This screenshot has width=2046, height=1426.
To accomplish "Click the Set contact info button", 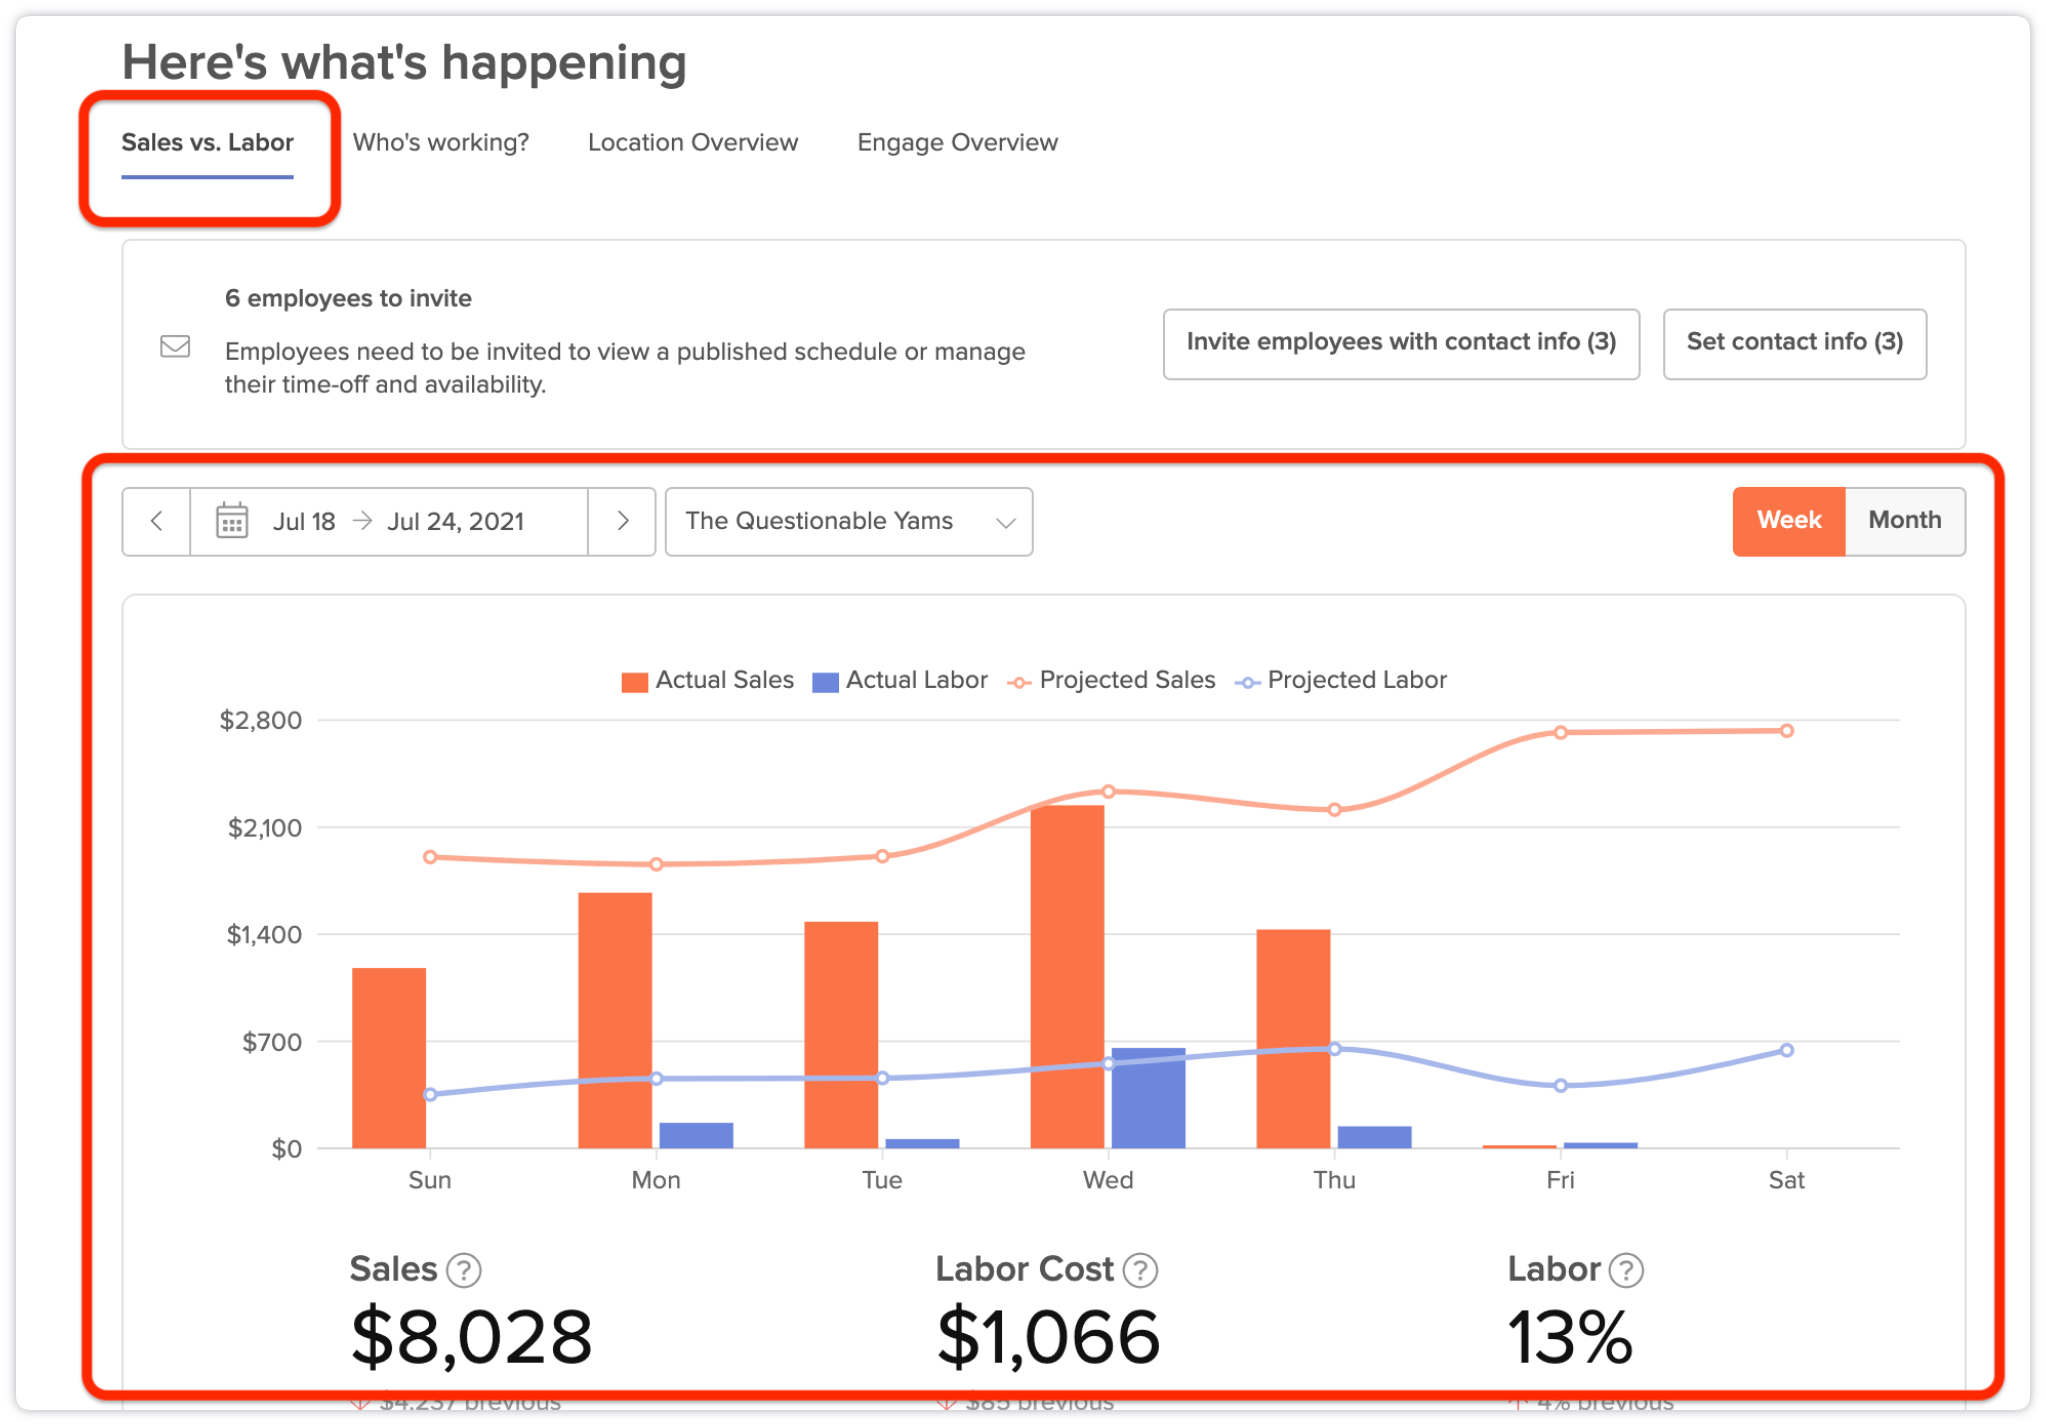I will [1794, 343].
